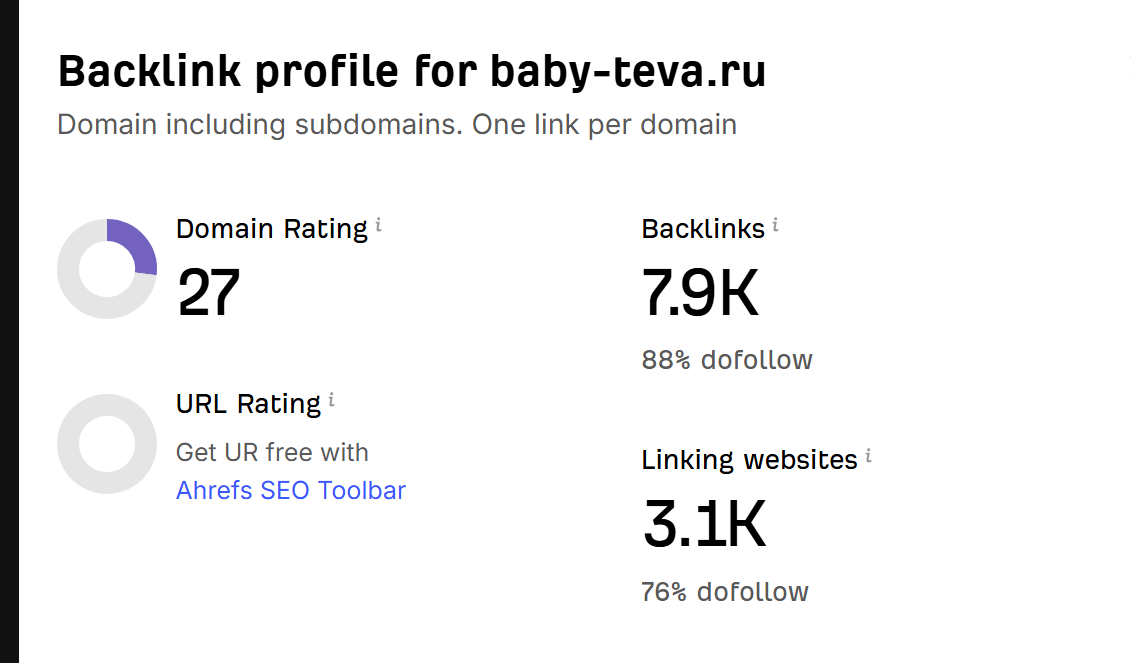Screen dimensions: 1131x663
Task: Click the info icon beside Domain Rating
Action: pyautogui.click(x=379, y=226)
